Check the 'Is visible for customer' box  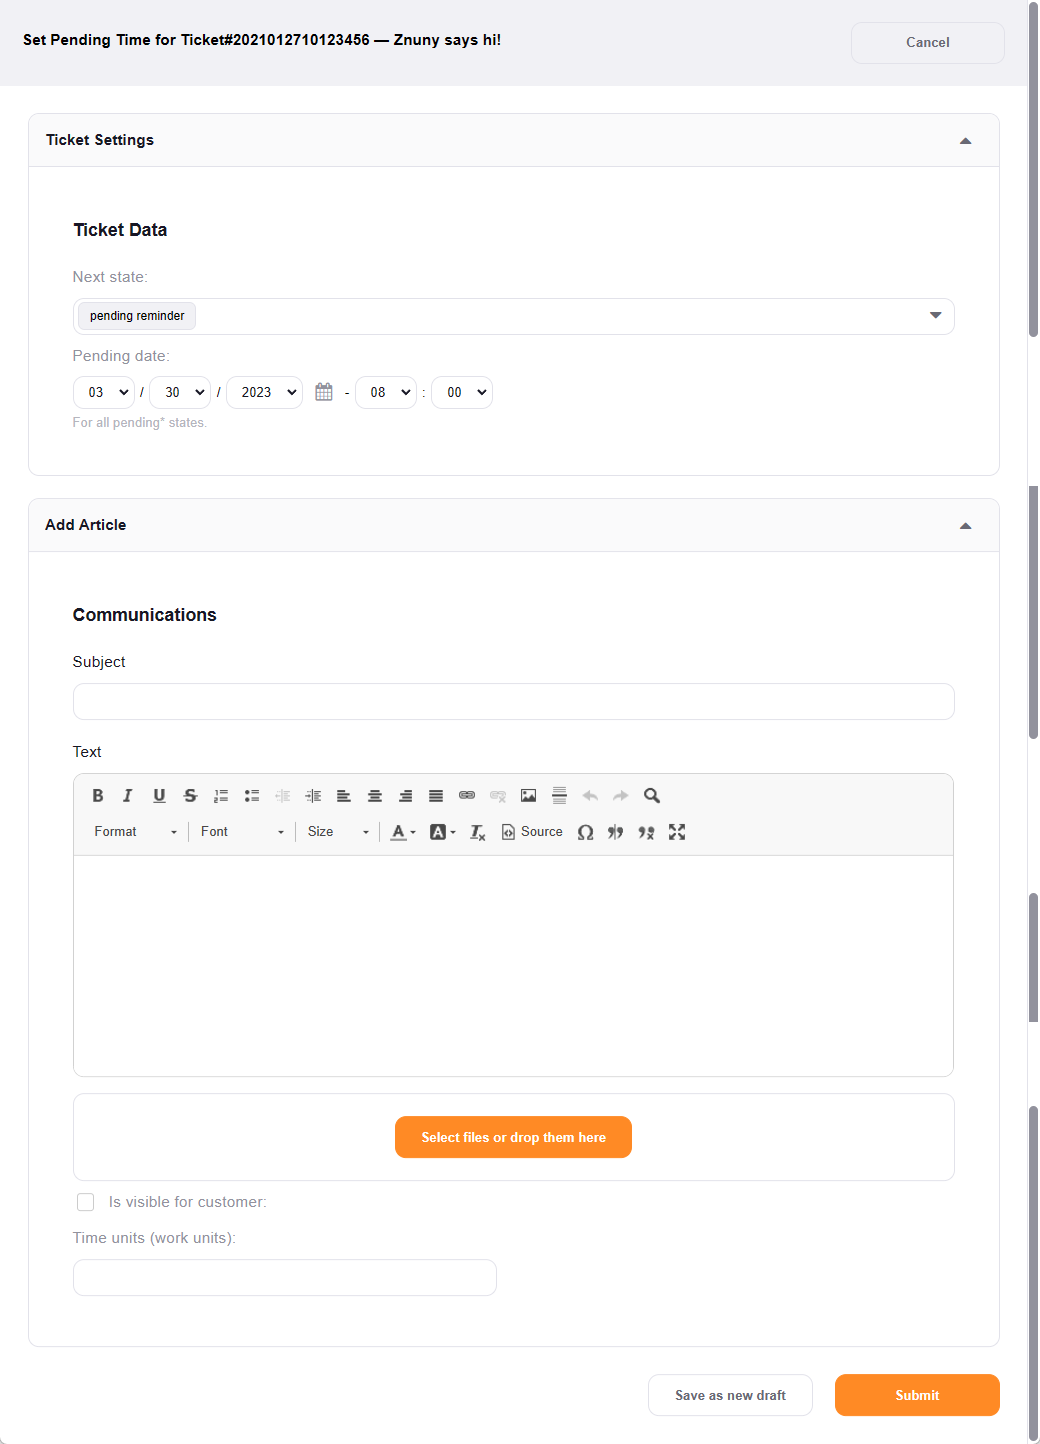point(86,1202)
